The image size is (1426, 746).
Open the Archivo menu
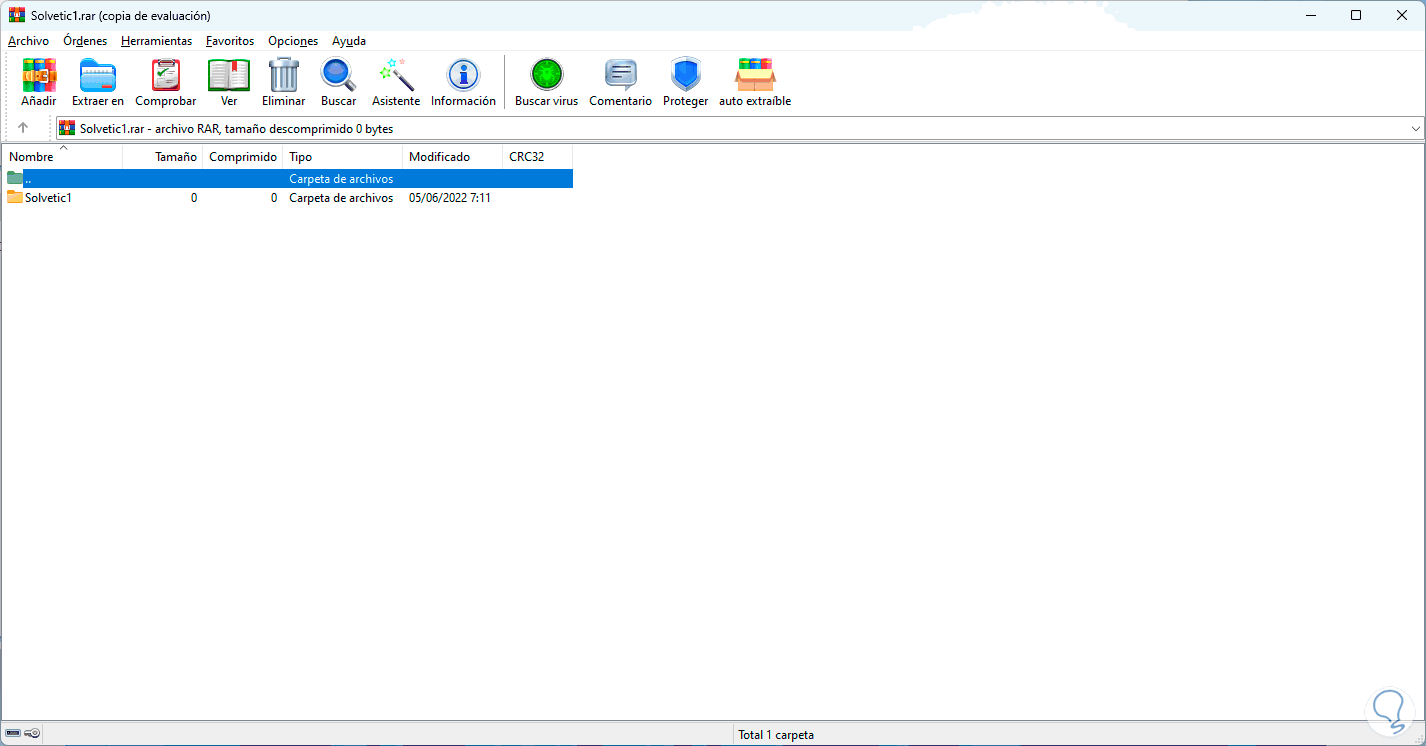click(28, 41)
